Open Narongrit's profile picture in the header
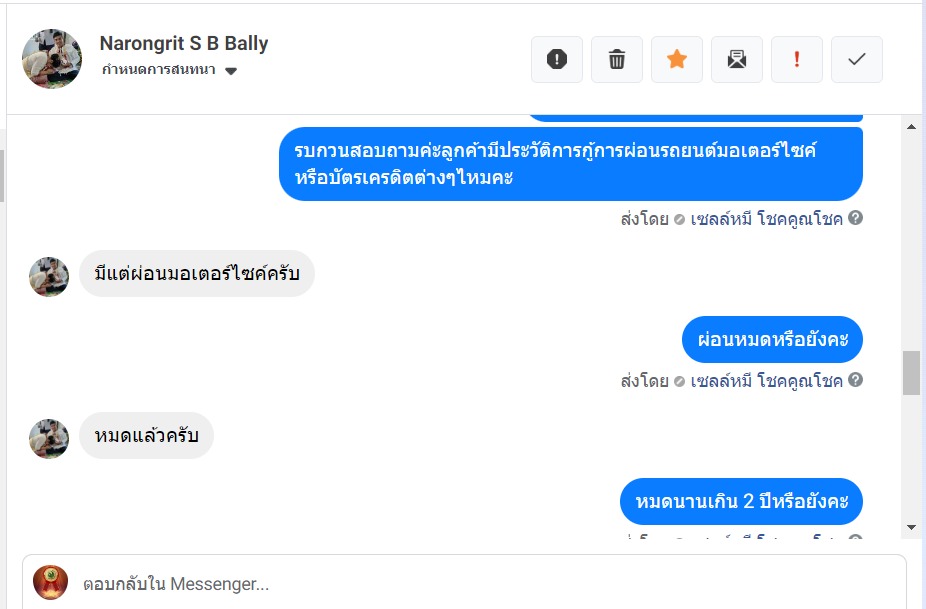The height and width of the screenshot is (609, 926). point(52,59)
